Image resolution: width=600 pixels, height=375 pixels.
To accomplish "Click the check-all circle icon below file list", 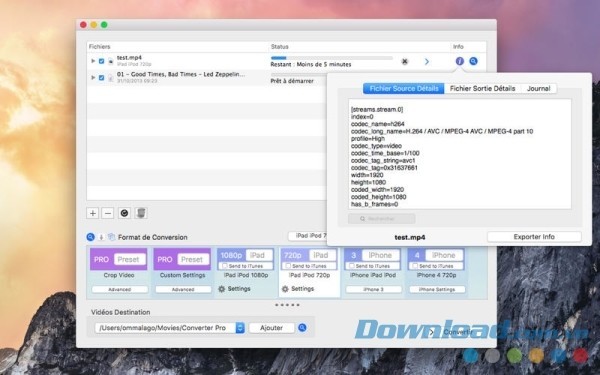I will click(x=124, y=213).
